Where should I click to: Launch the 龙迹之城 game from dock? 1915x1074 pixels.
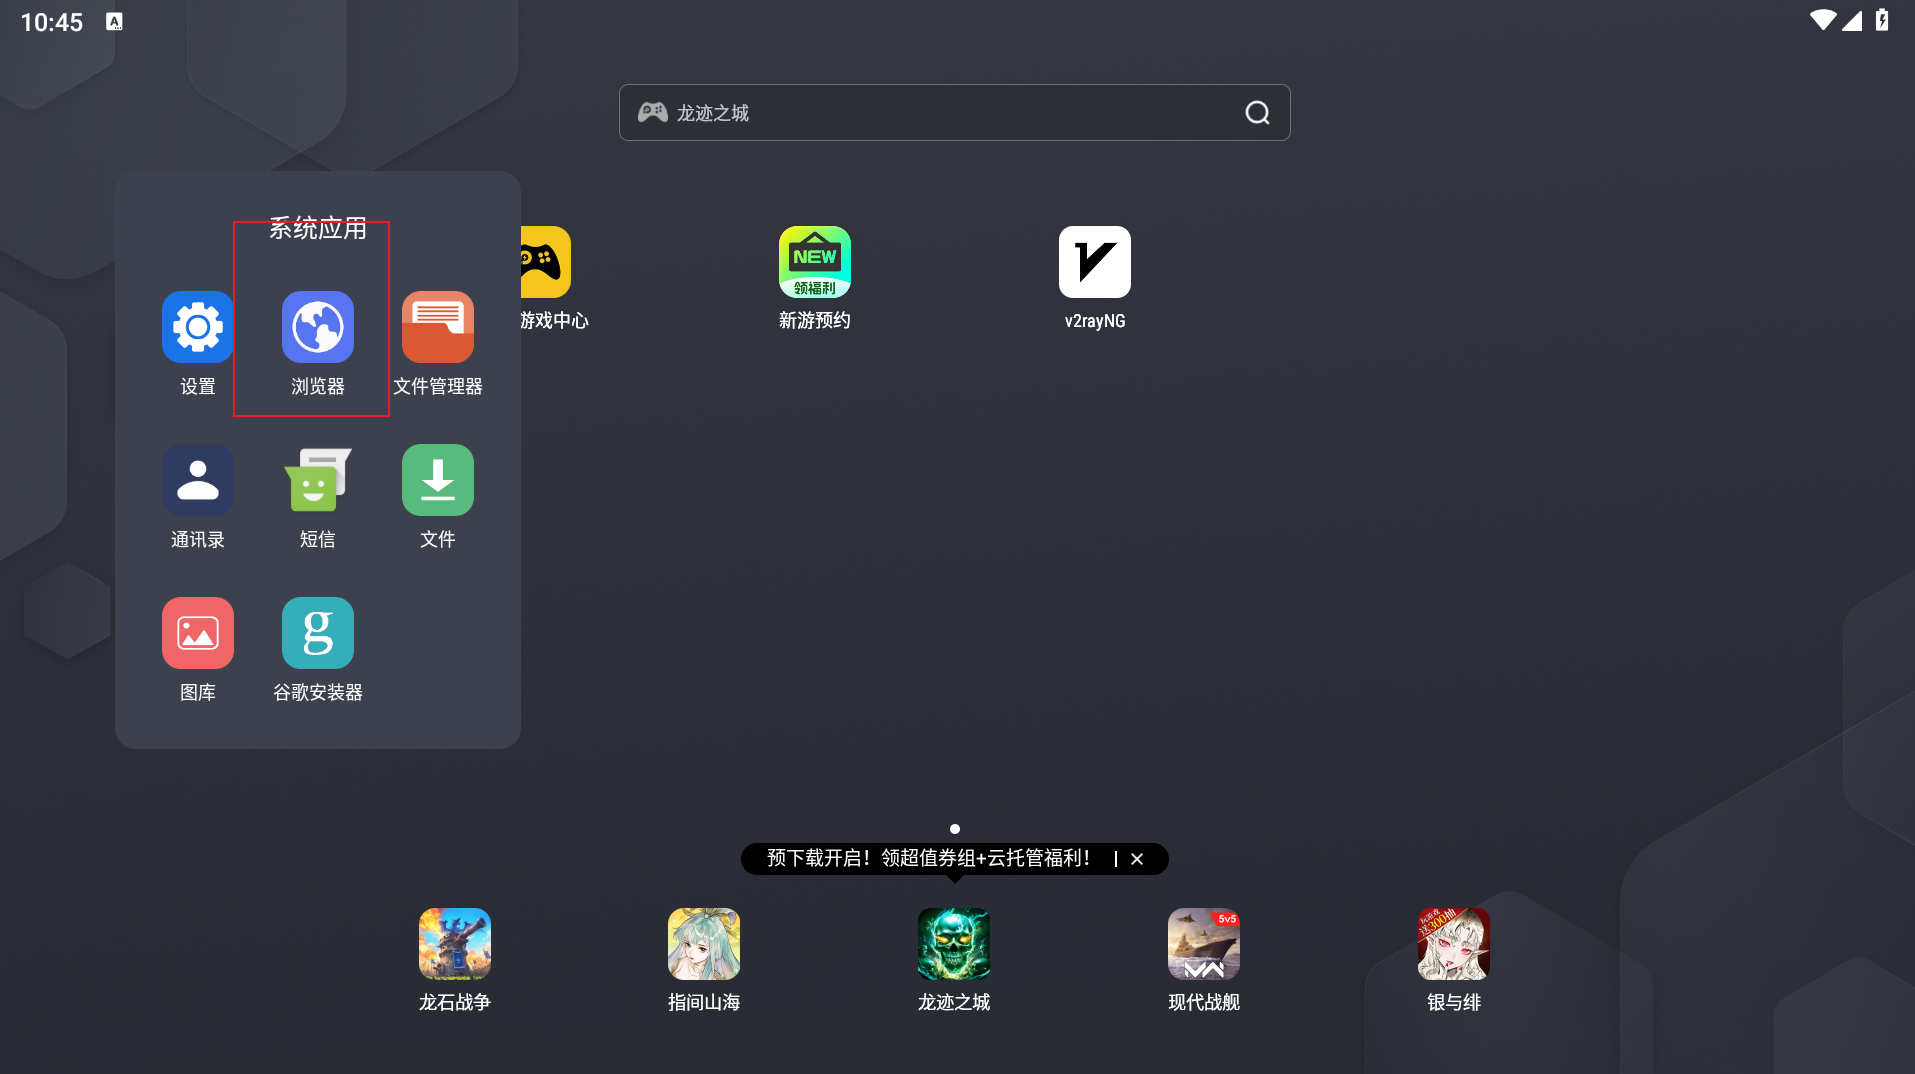click(954, 944)
